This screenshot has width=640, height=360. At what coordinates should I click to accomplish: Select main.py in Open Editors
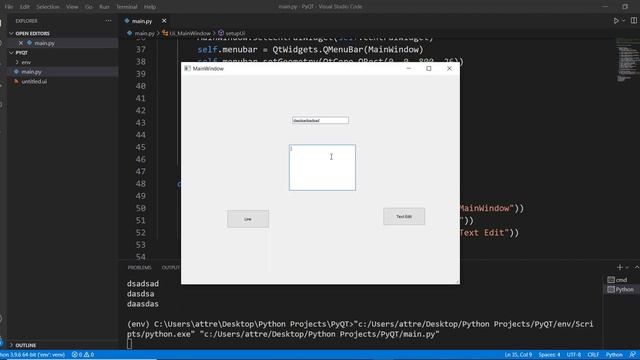coord(44,43)
